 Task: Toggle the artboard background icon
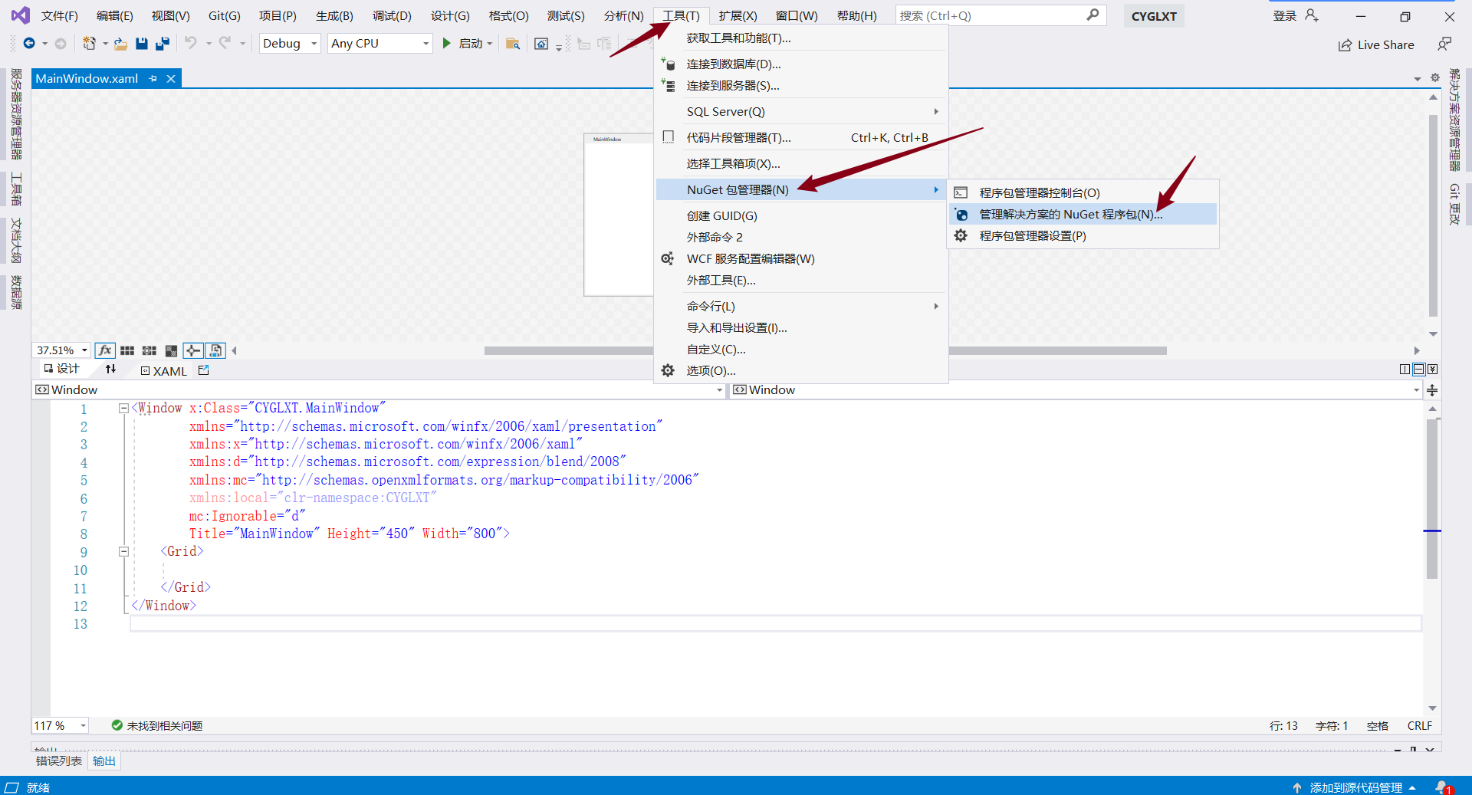click(x=171, y=350)
